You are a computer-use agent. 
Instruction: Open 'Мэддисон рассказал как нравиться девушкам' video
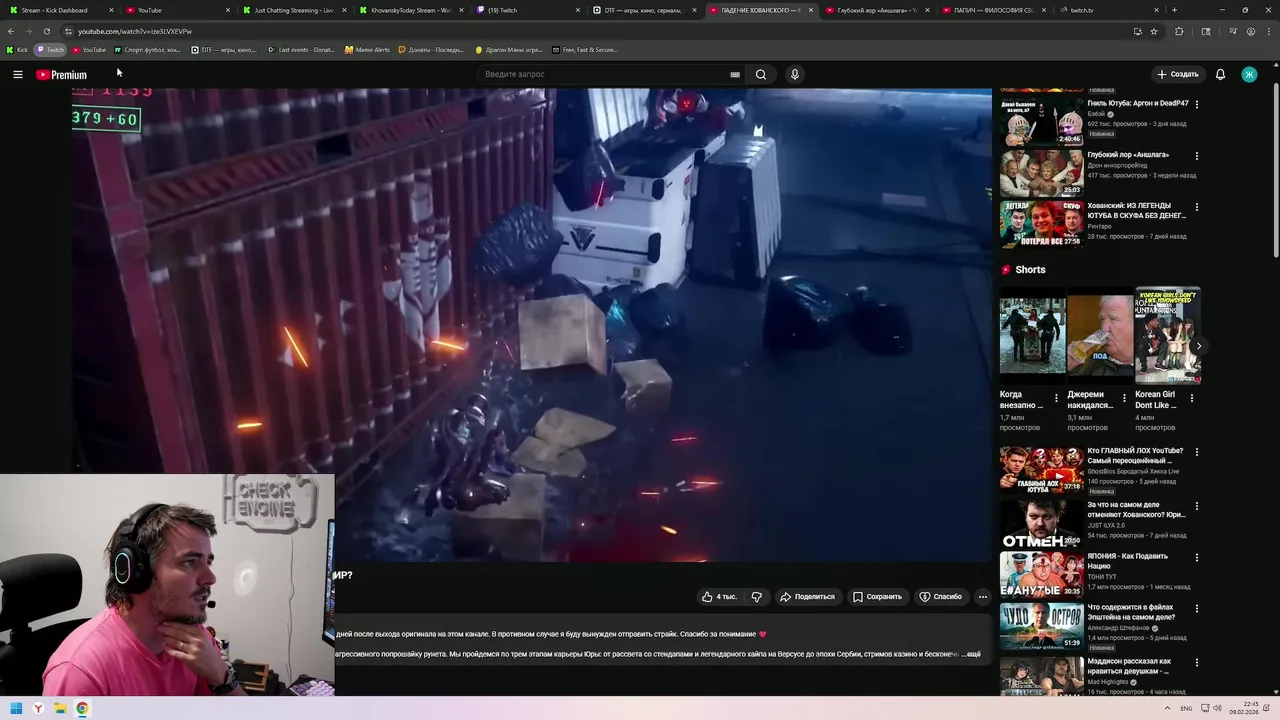click(x=1129, y=666)
